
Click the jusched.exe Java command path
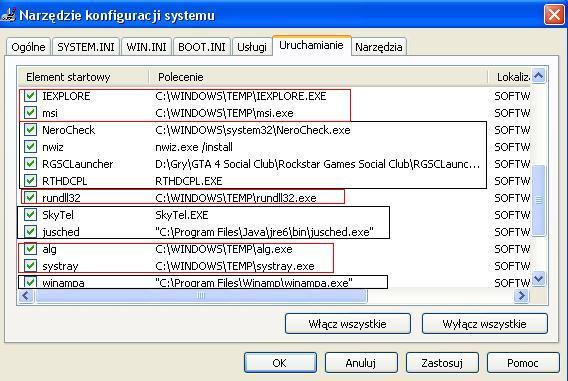pyautogui.click(x=264, y=232)
